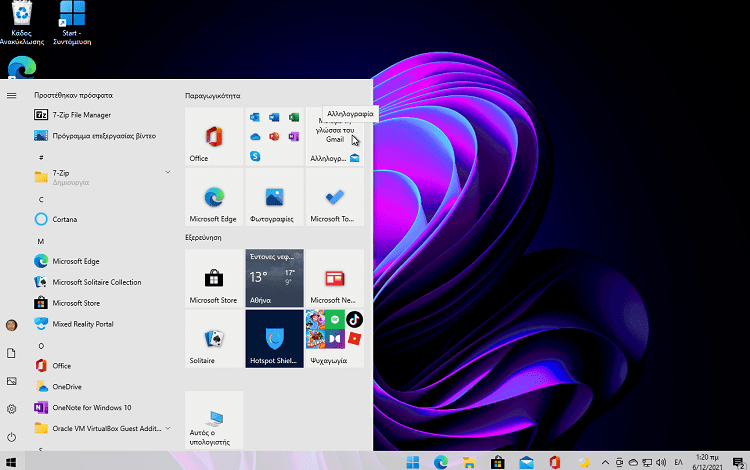Open the Hotspot Shield tile

[x=275, y=339]
